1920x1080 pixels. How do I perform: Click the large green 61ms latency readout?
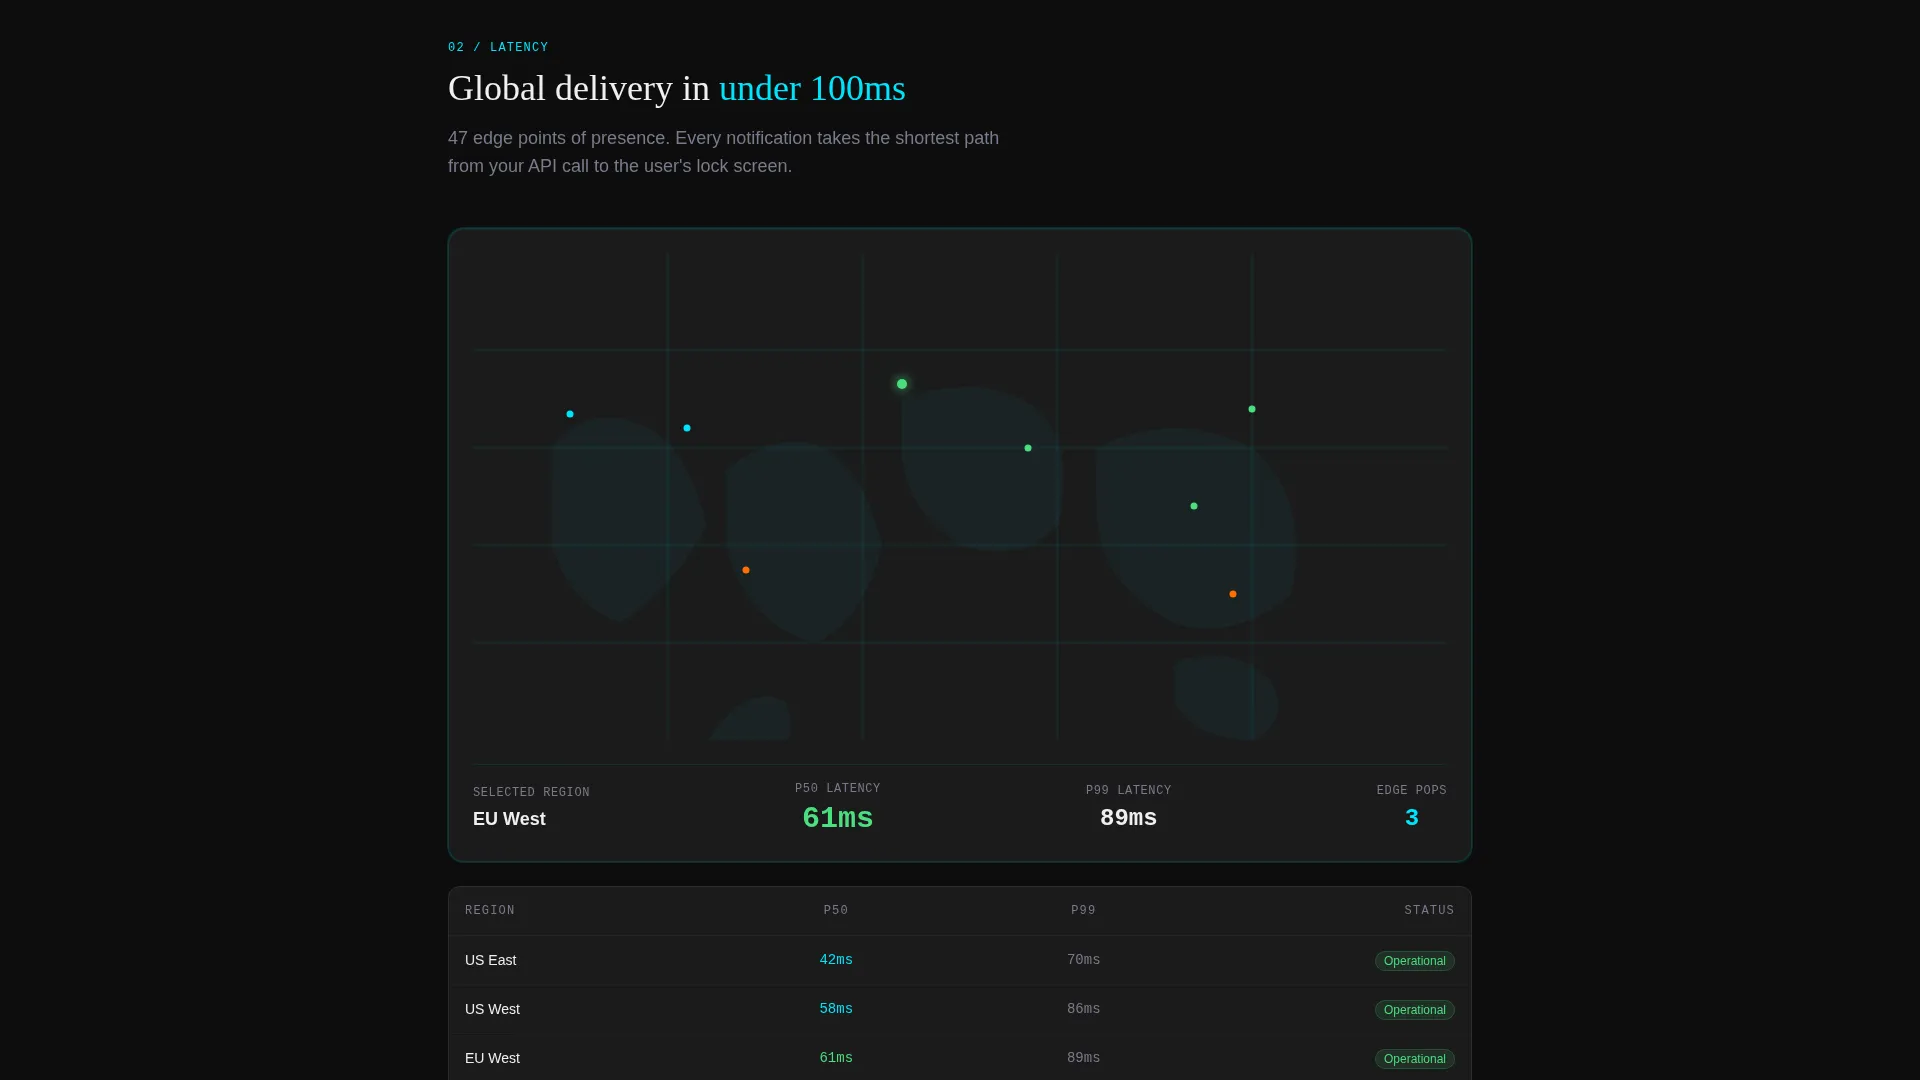838,818
